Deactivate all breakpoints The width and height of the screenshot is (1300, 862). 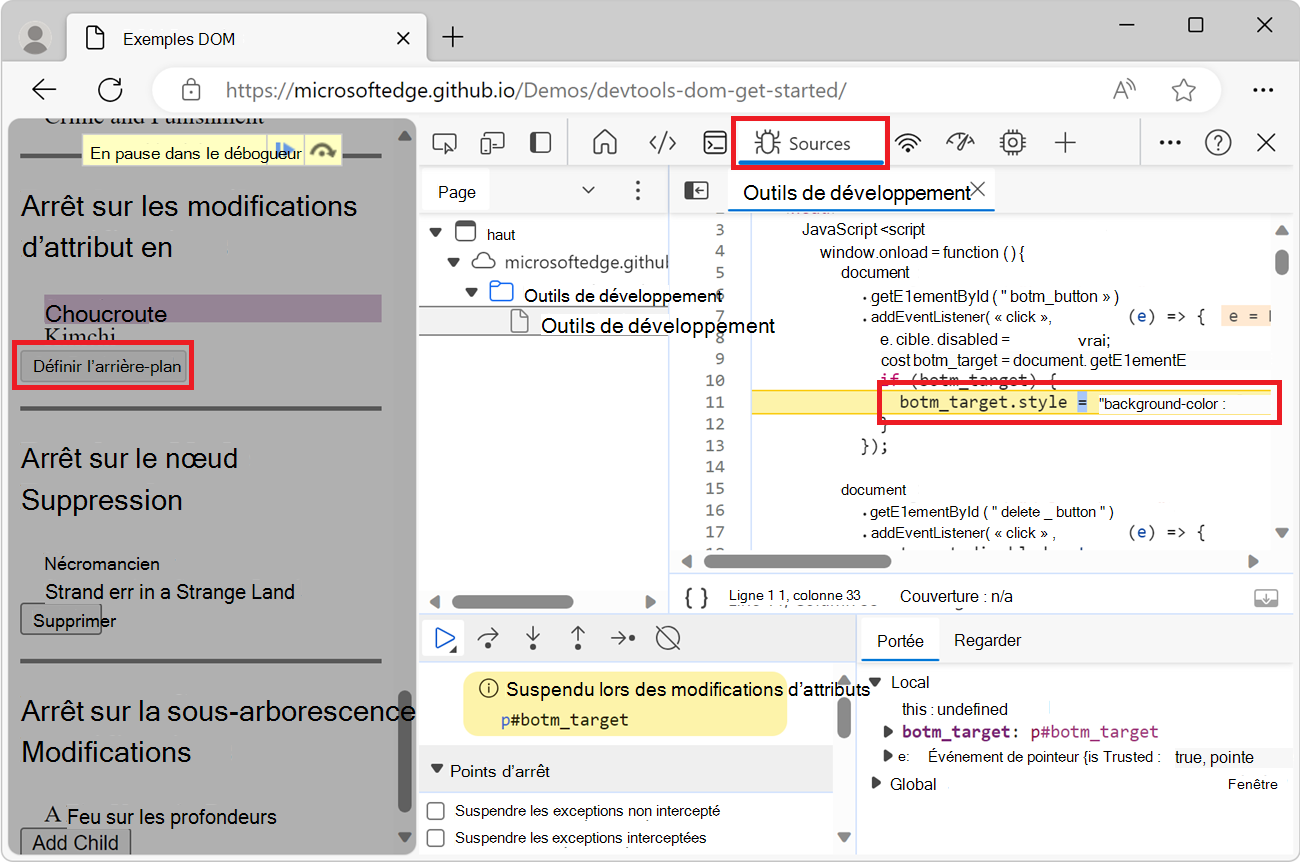click(668, 637)
